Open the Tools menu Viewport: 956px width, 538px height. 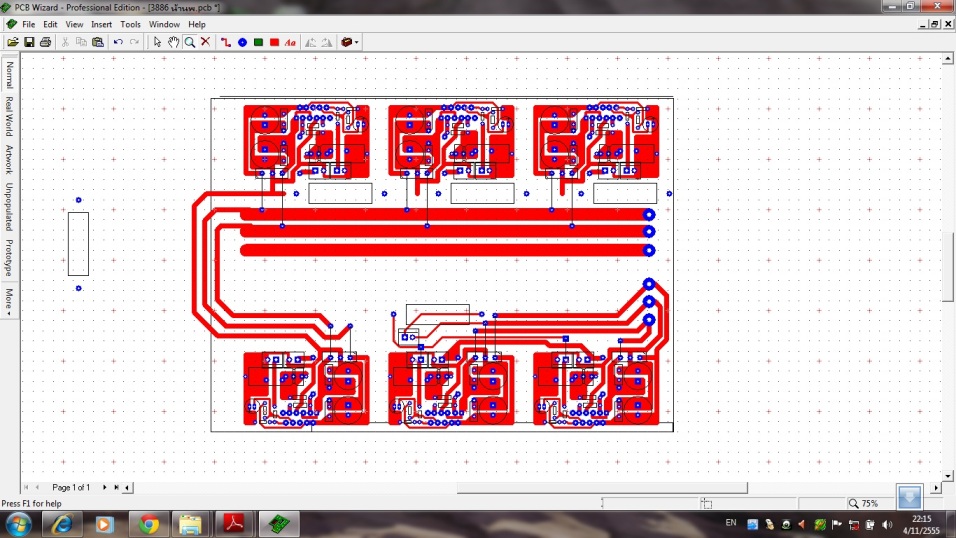(x=130, y=24)
